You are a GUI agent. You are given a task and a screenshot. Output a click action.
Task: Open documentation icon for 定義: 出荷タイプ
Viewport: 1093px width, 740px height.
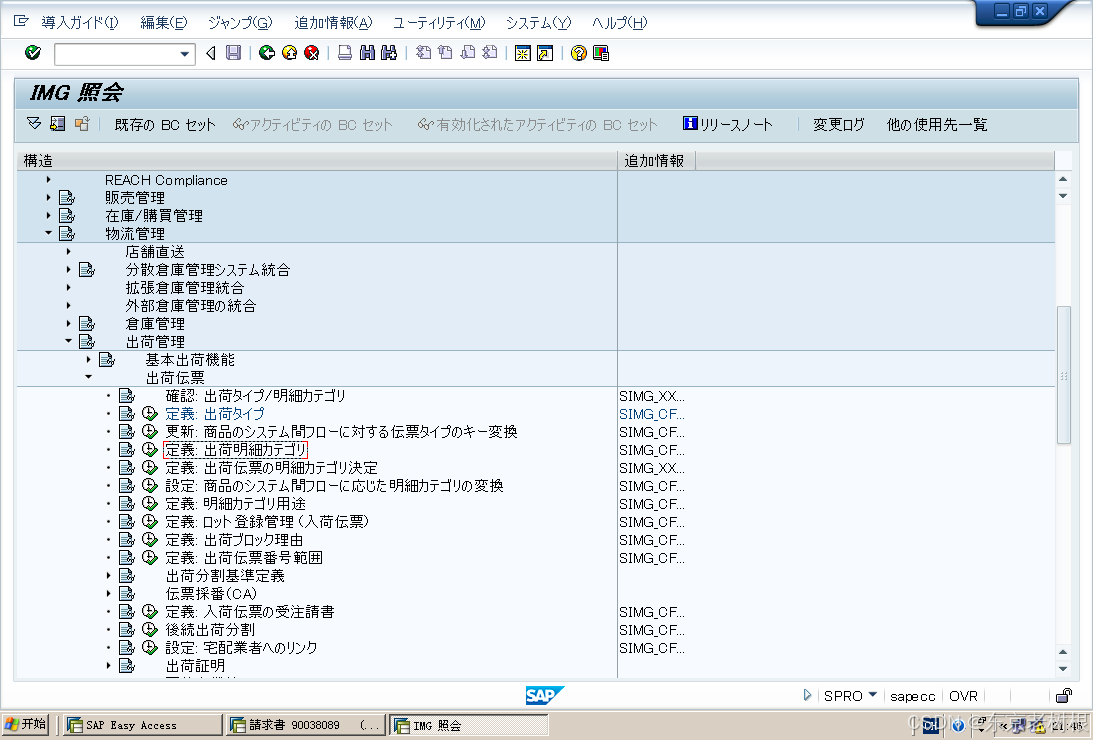[x=126, y=414]
